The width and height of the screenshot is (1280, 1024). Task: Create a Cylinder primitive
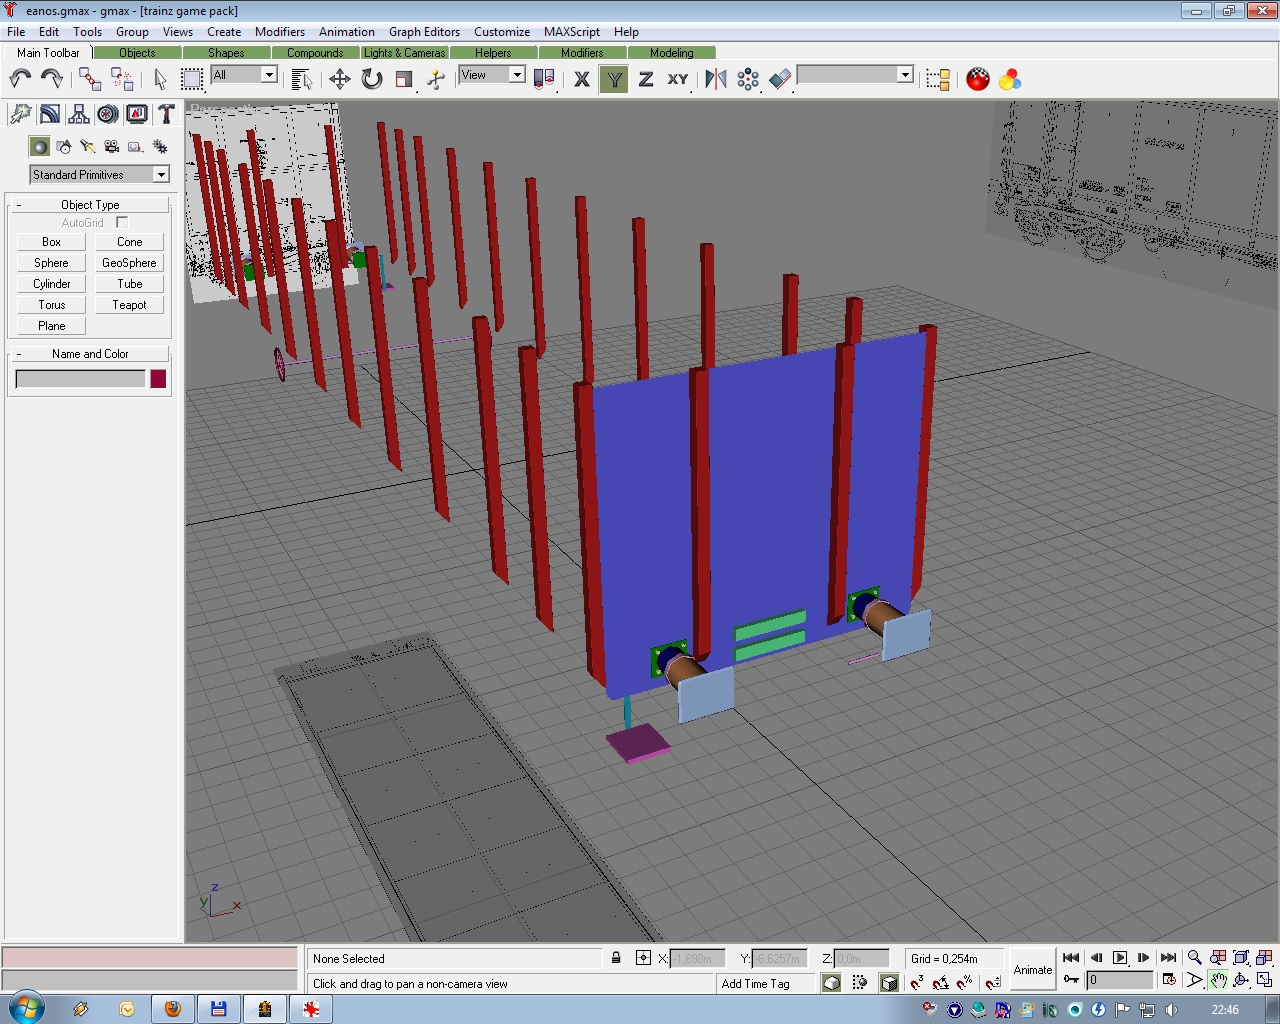tap(52, 284)
